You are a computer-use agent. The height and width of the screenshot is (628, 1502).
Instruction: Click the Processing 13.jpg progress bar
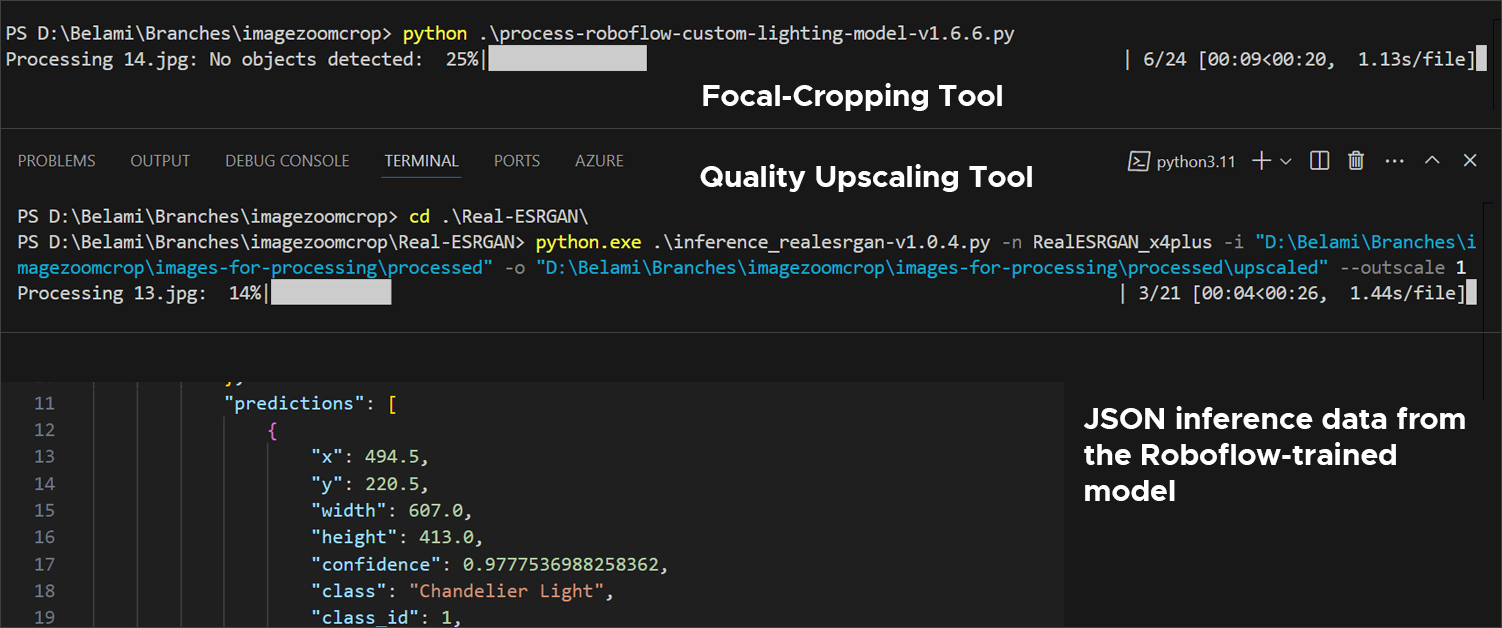(x=331, y=293)
